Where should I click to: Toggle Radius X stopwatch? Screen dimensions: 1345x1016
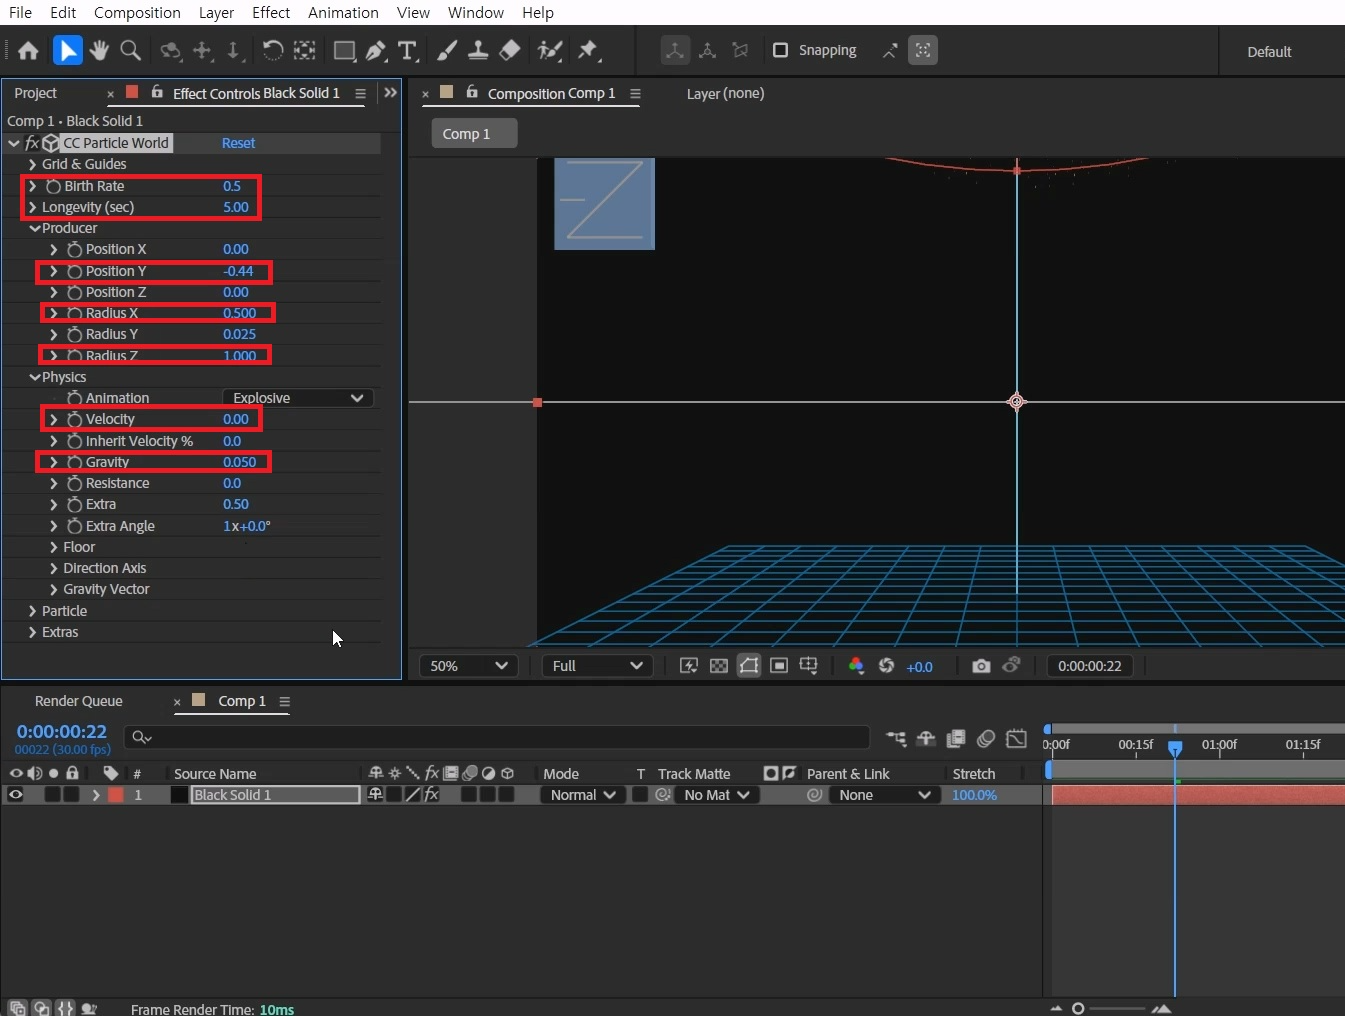point(74,313)
